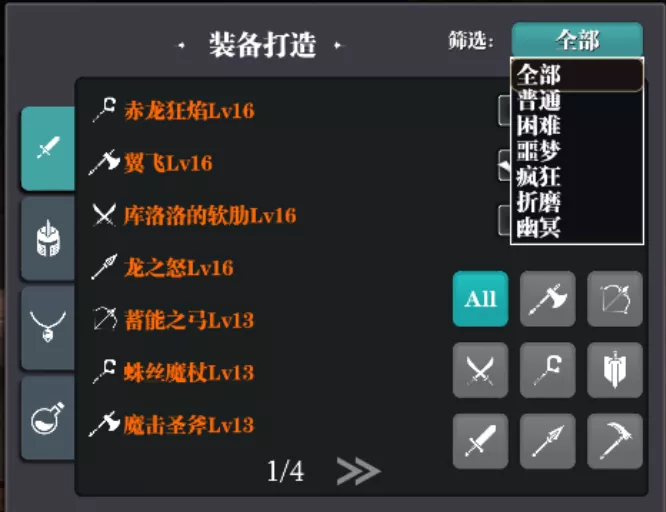
Task: Filter by spear weapon icon
Action: click(547, 441)
